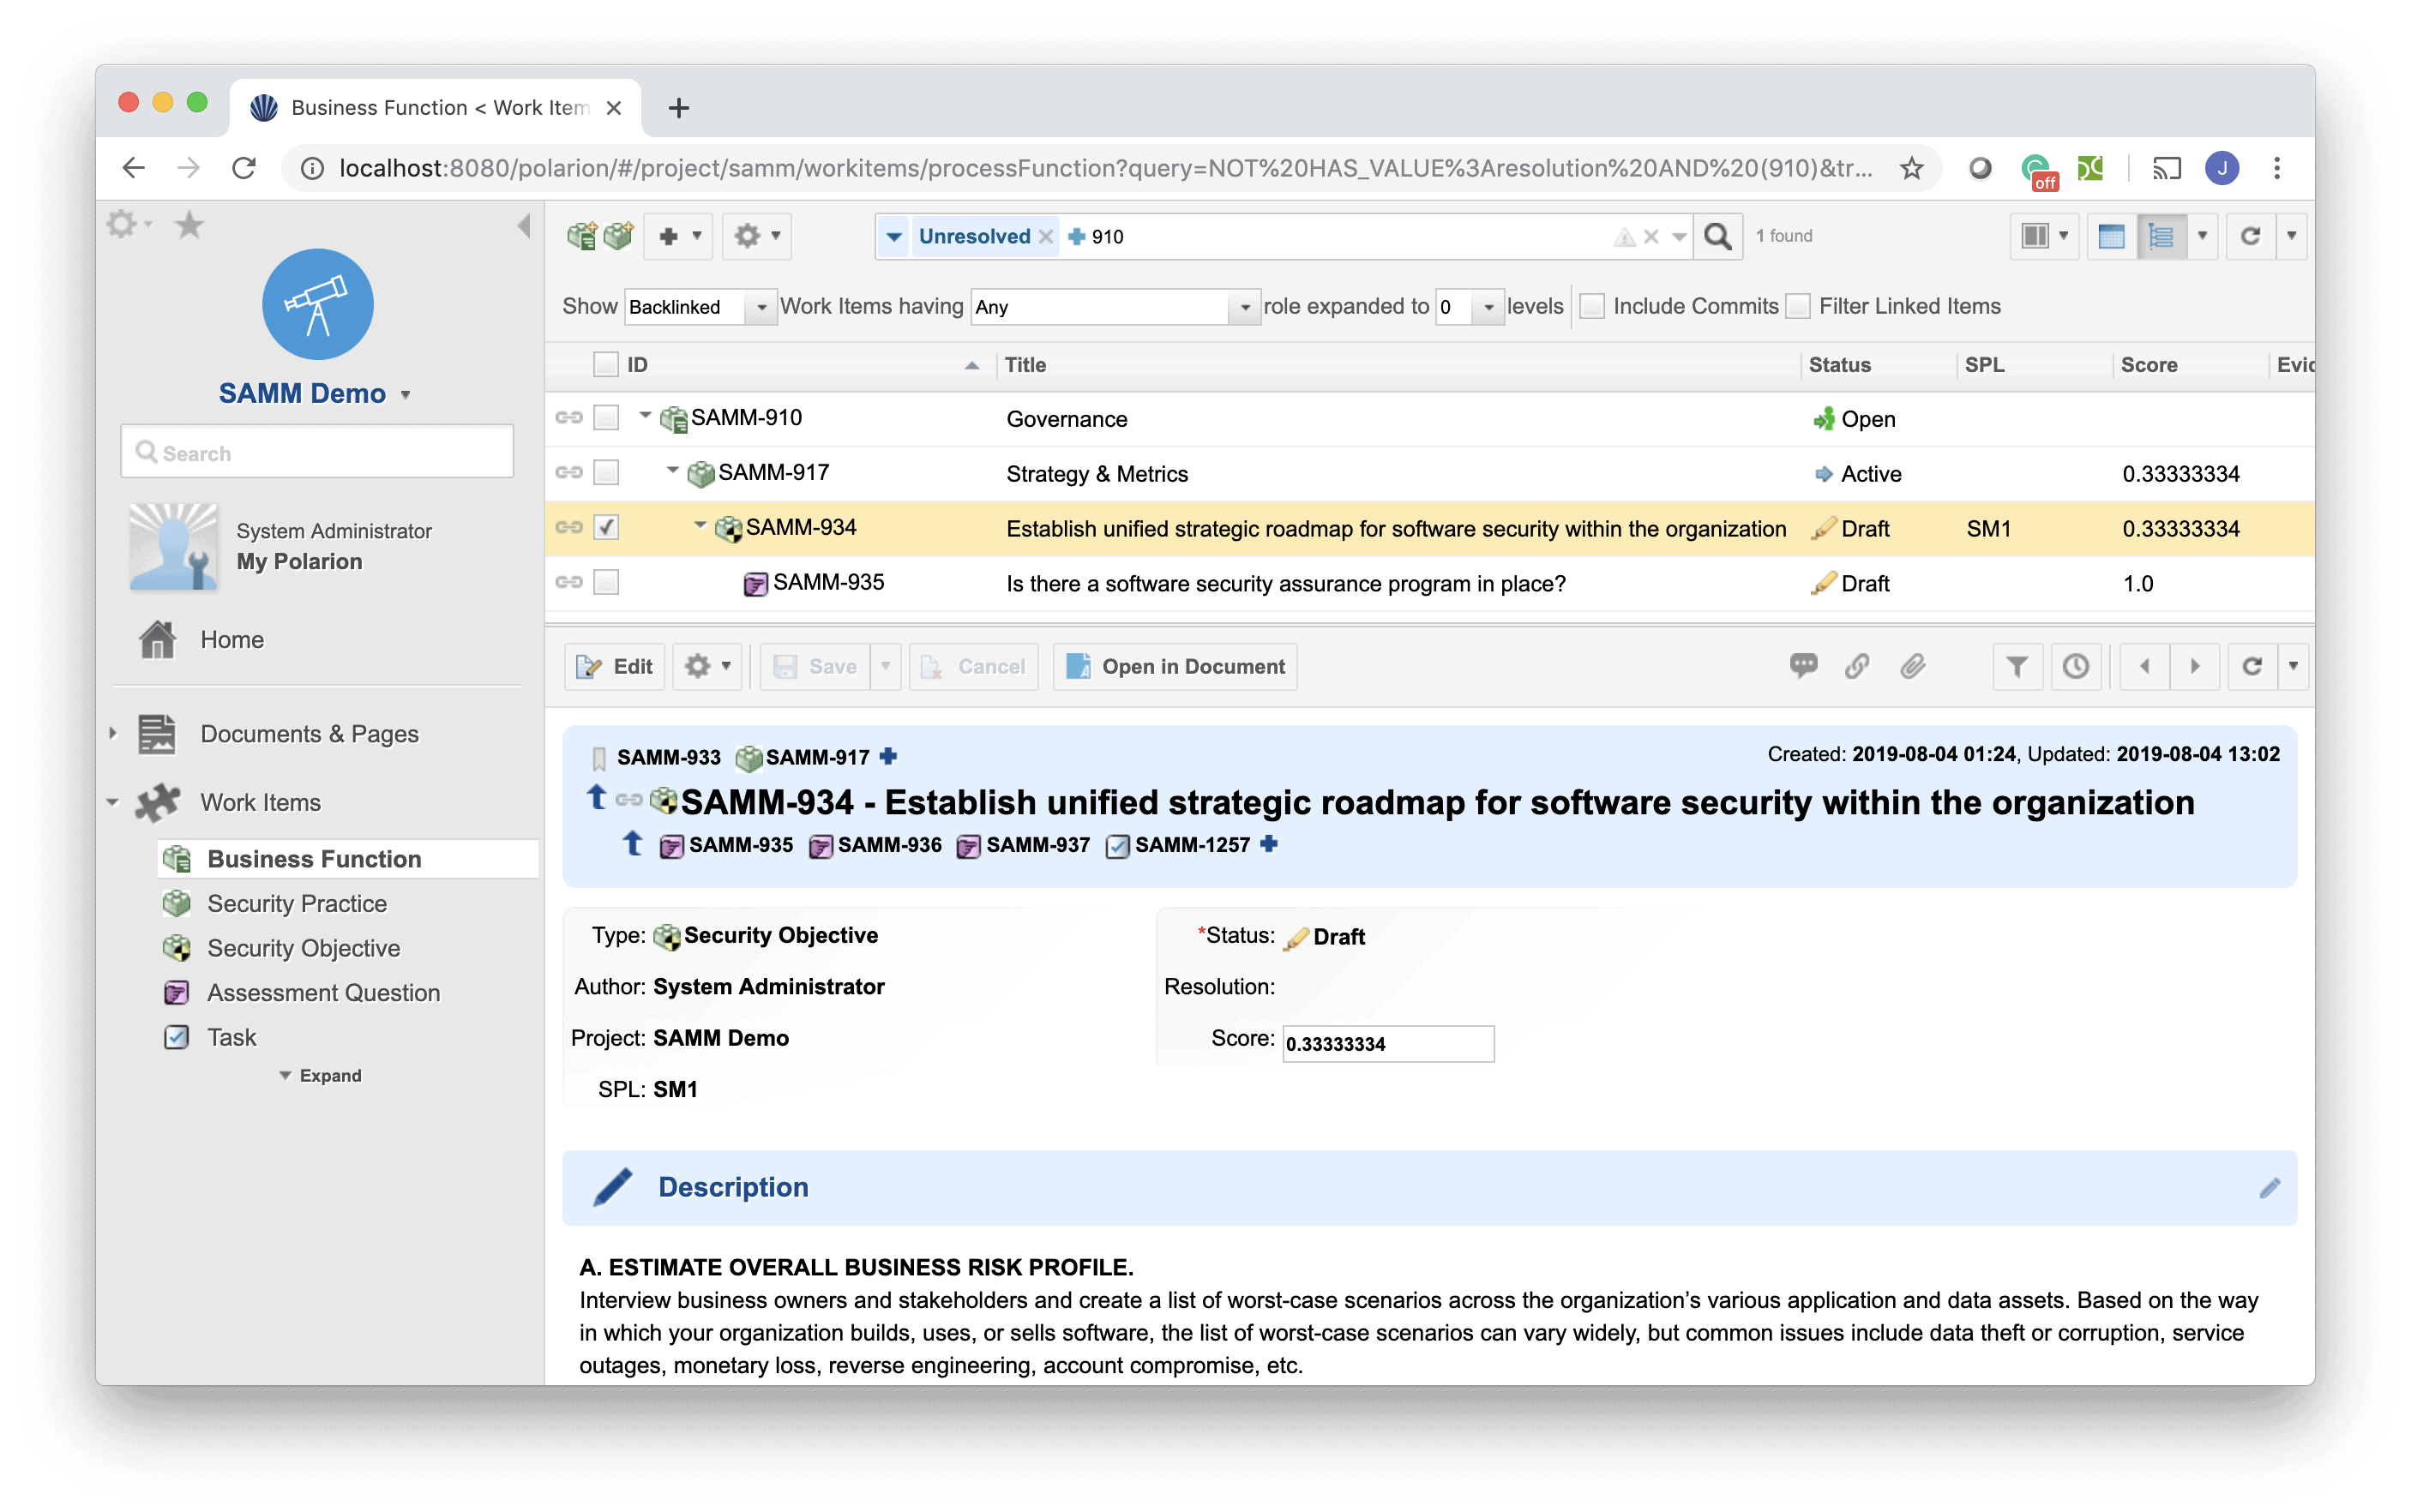Collapse Work Items section in sidebar

113,802
